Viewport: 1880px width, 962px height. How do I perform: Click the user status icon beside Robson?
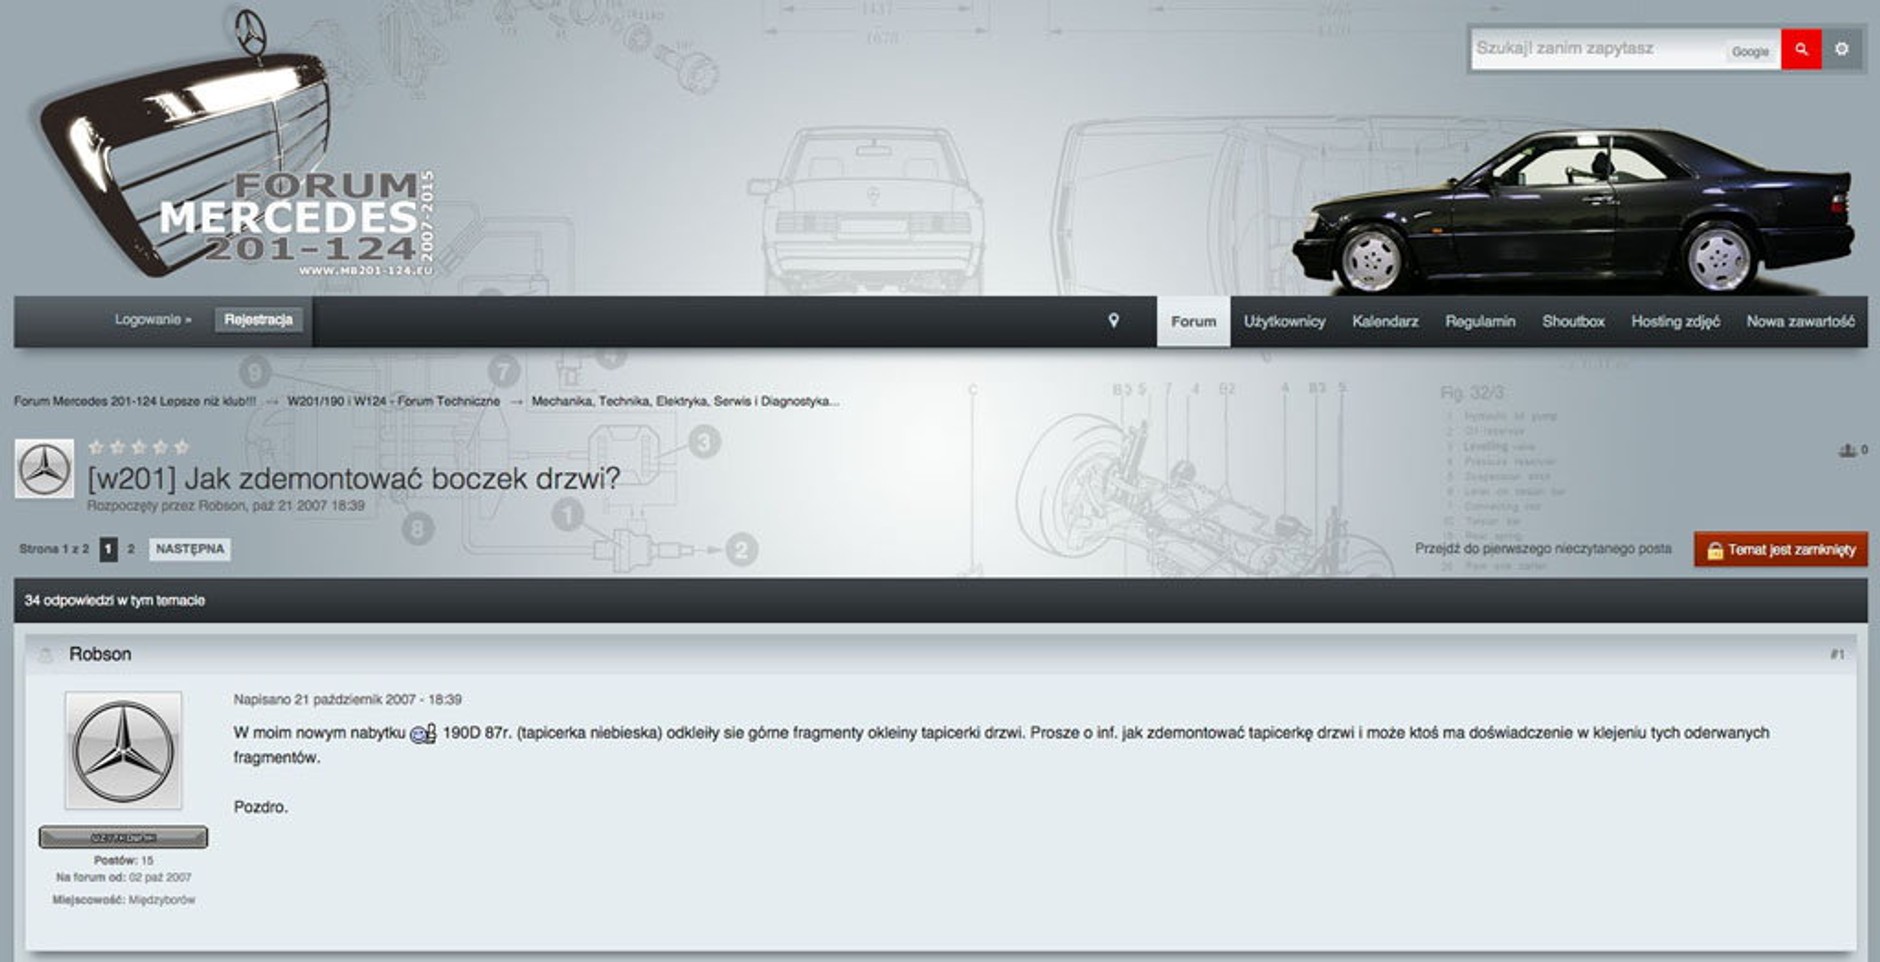point(45,655)
